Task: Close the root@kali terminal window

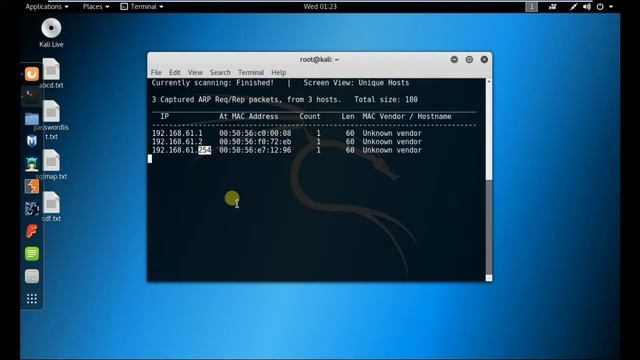Action: (x=484, y=60)
